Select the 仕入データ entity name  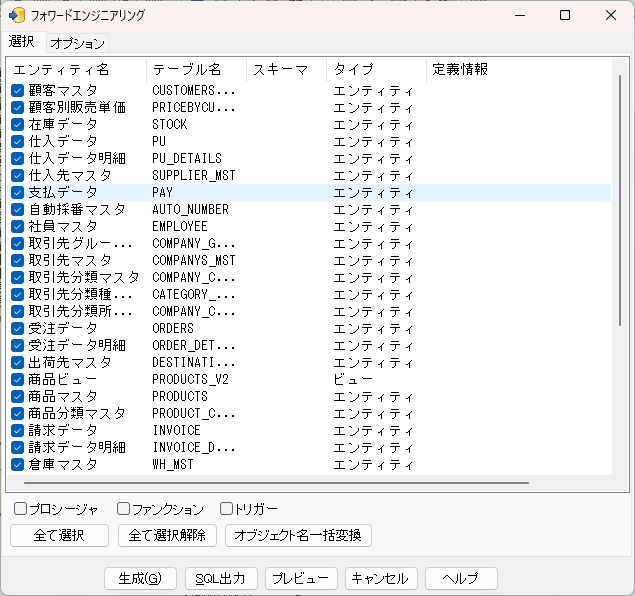click(63, 141)
